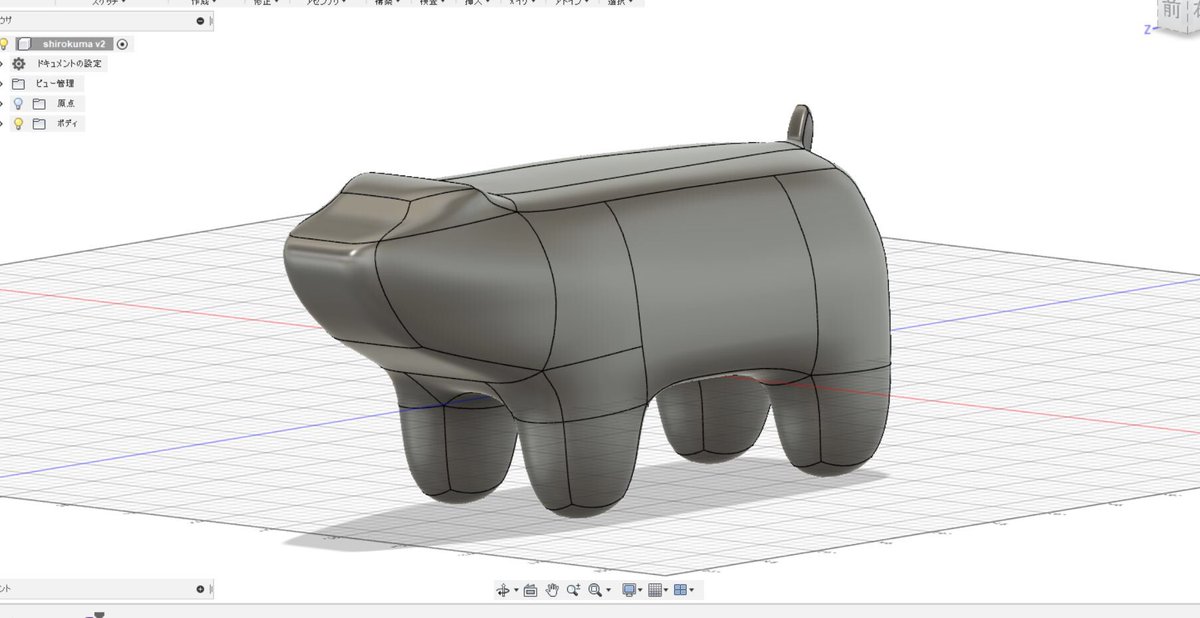This screenshot has height=618, width=1200.
Task: Select the 原点 tree item
Action: tap(65, 104)
